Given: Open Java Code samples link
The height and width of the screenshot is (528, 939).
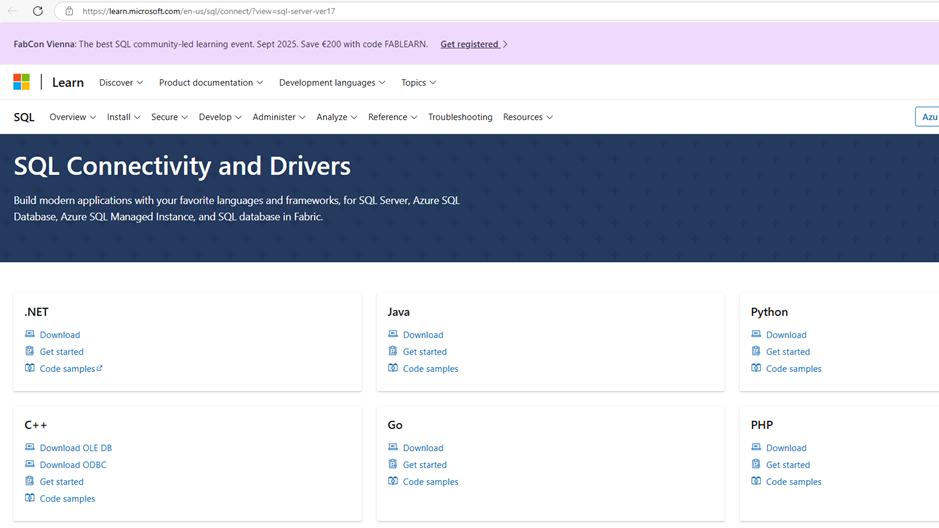Looking at the screenshot, I should (431, 368).
